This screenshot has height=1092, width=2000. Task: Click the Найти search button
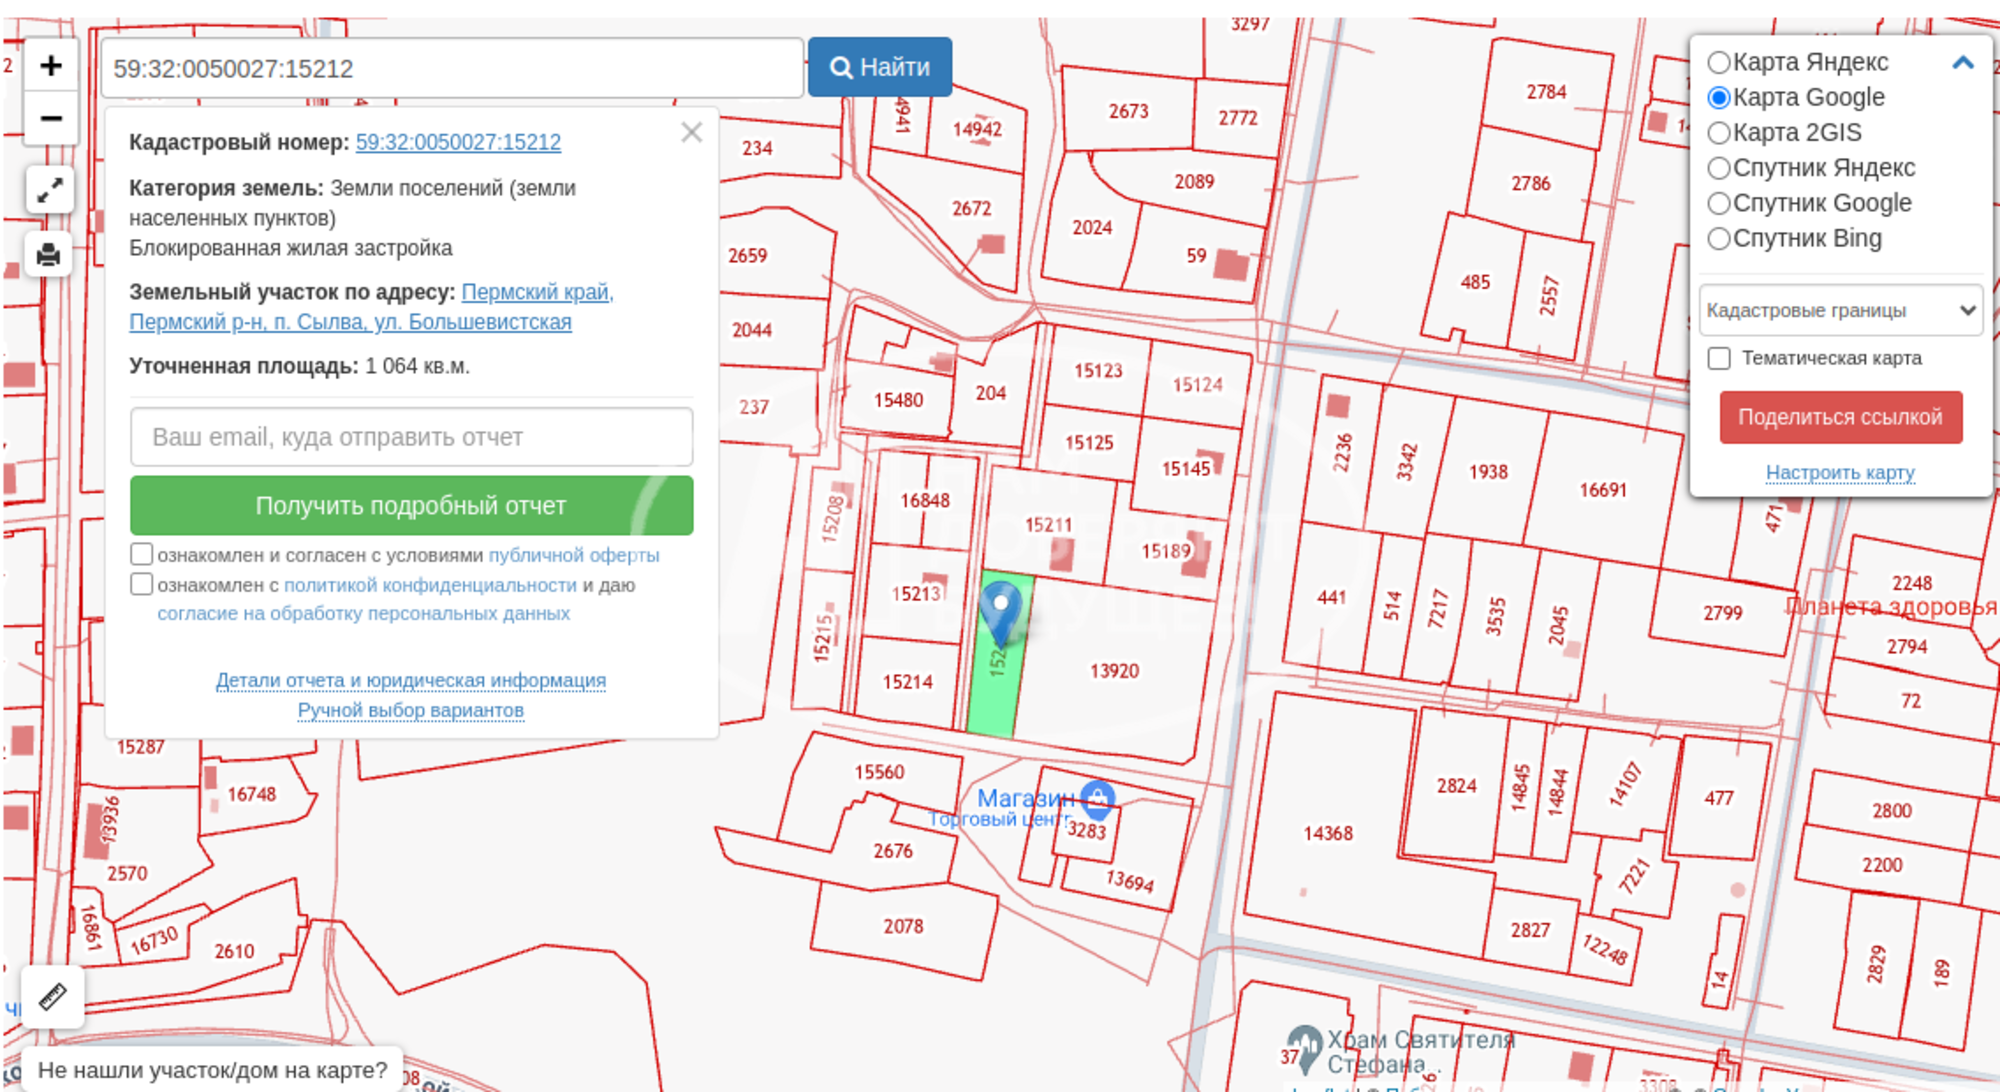point(880,67)
